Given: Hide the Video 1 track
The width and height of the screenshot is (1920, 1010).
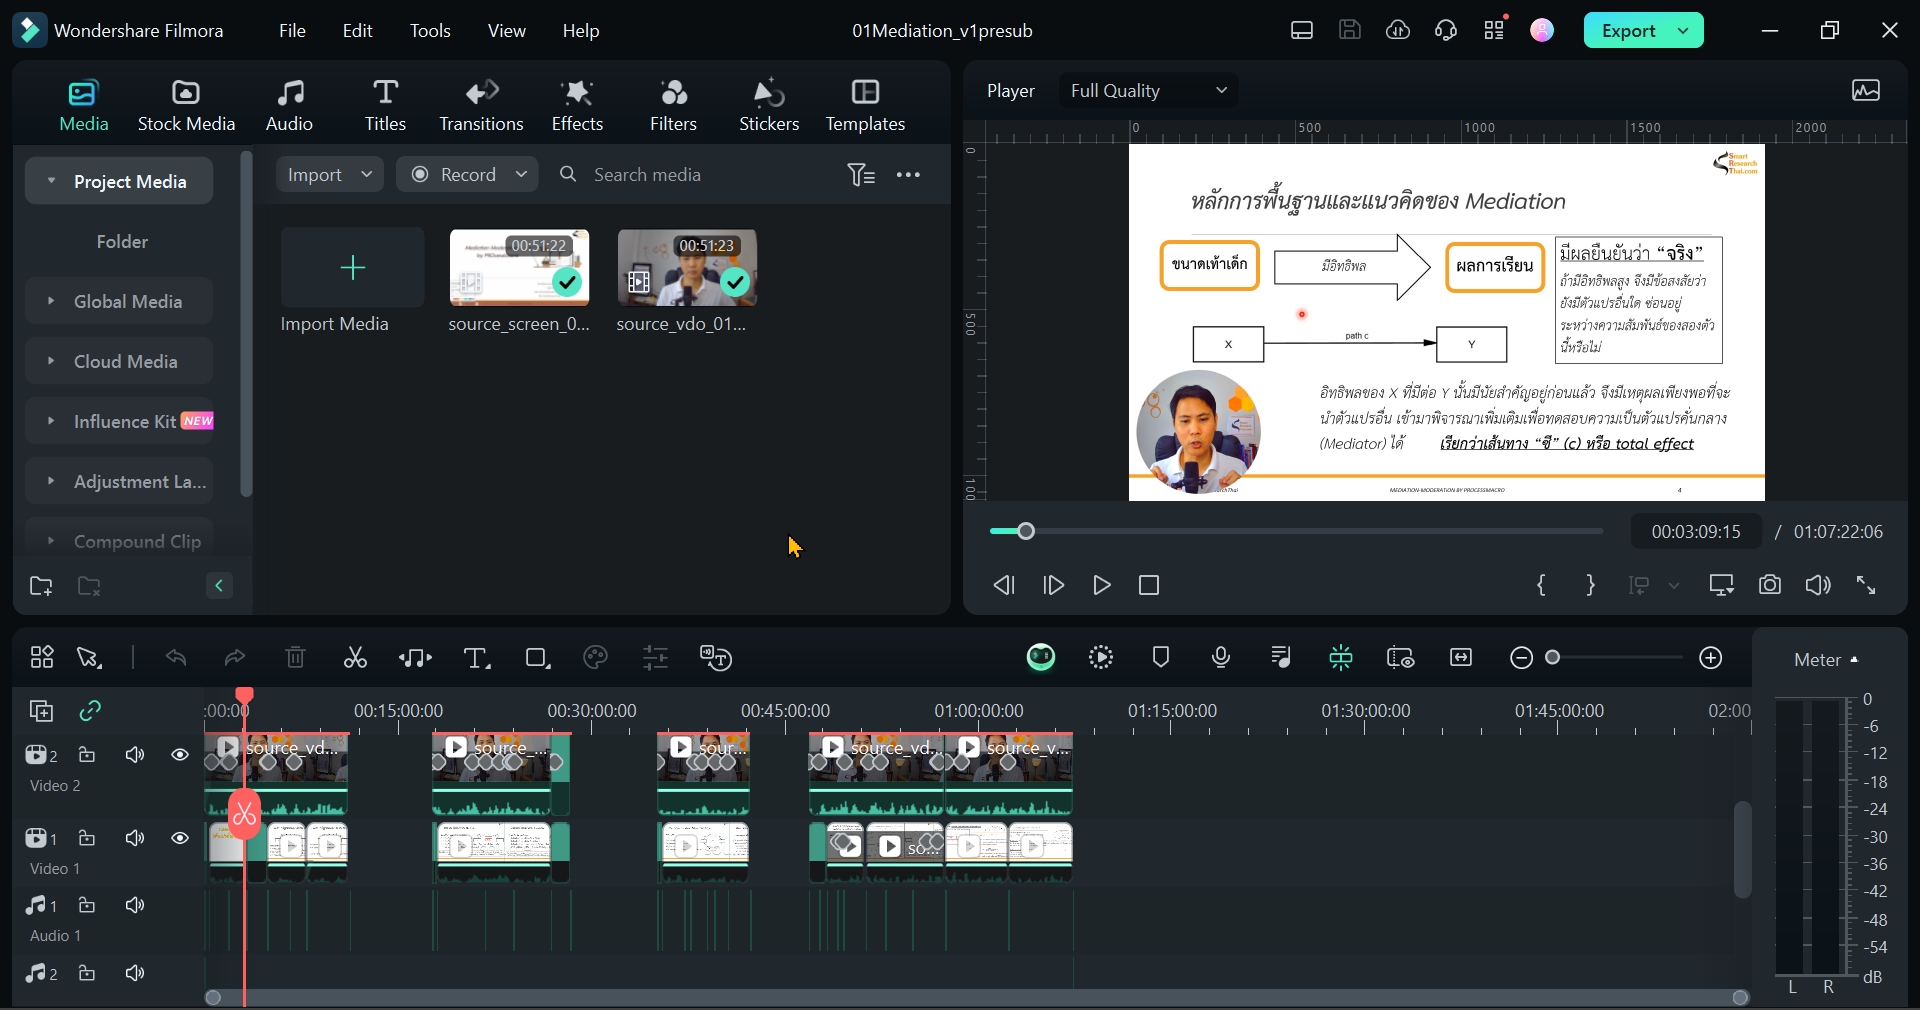Looking at the screenshot, I should point(180,838).
